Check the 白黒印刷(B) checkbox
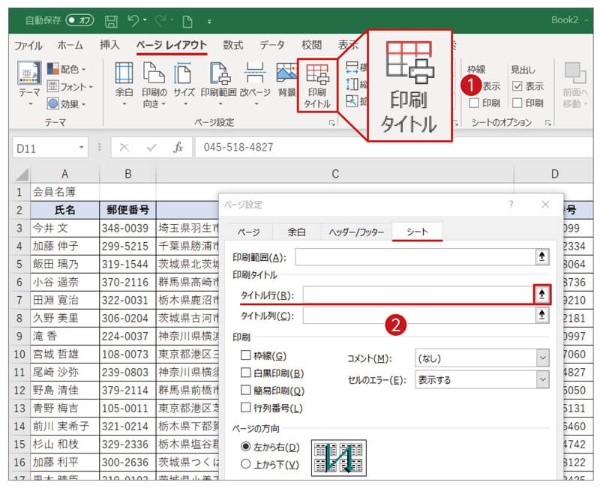The width and height of the screenshot is (600, 488). (246, 372)
